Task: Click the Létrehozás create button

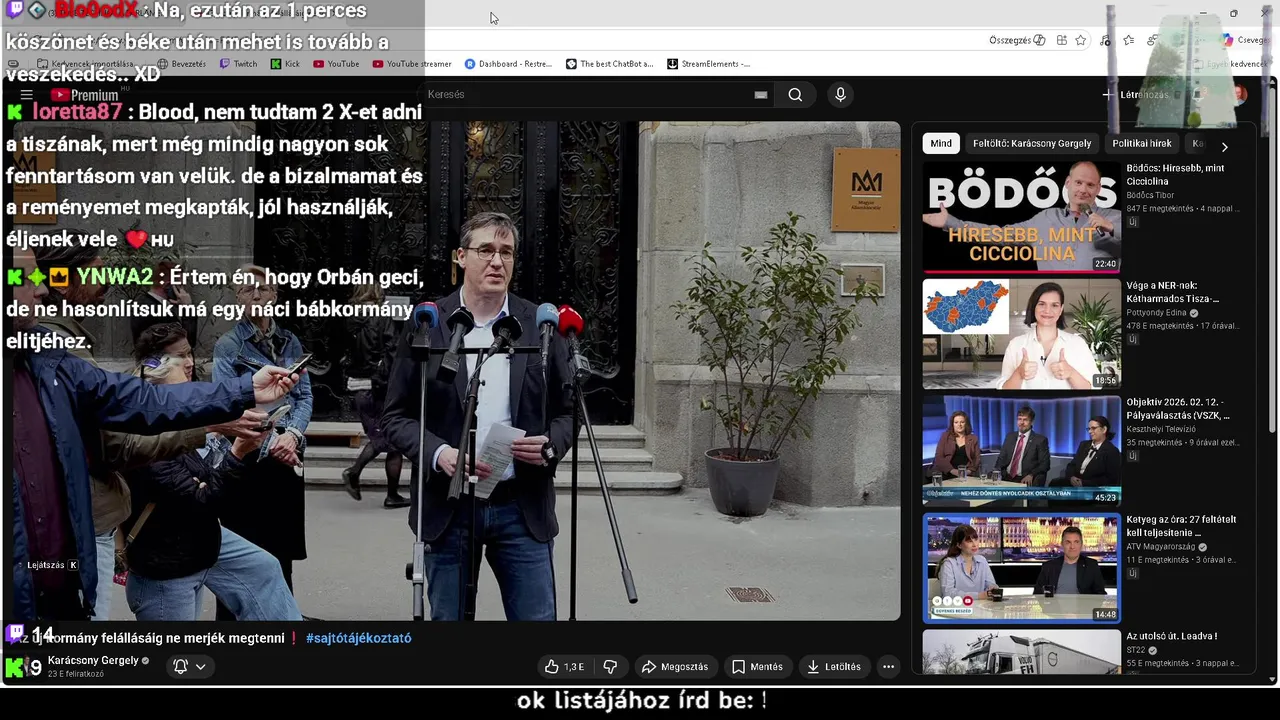Action: pyautogui.click(x=1135, y=95)
